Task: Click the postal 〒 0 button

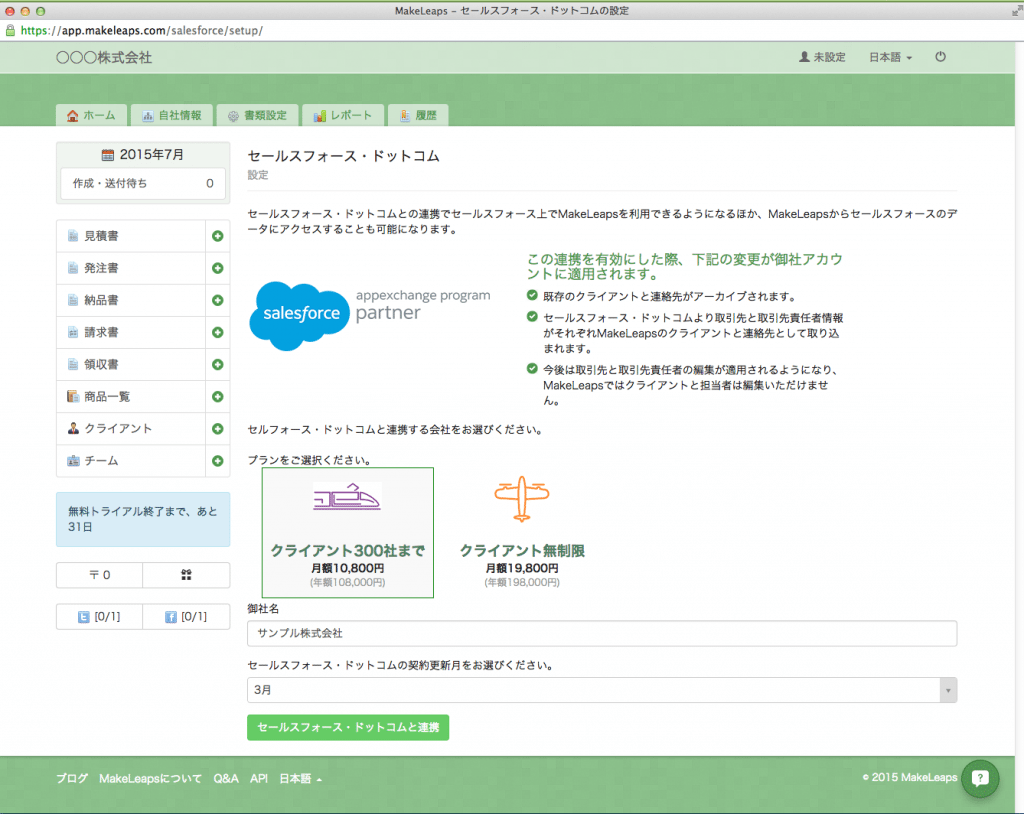Action: click(x=99, y=575)
